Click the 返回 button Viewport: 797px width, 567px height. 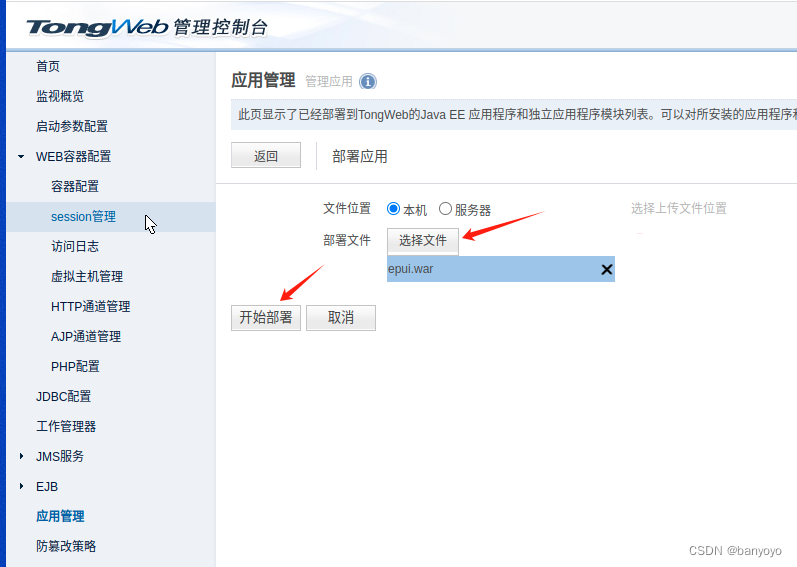[266, 155]
